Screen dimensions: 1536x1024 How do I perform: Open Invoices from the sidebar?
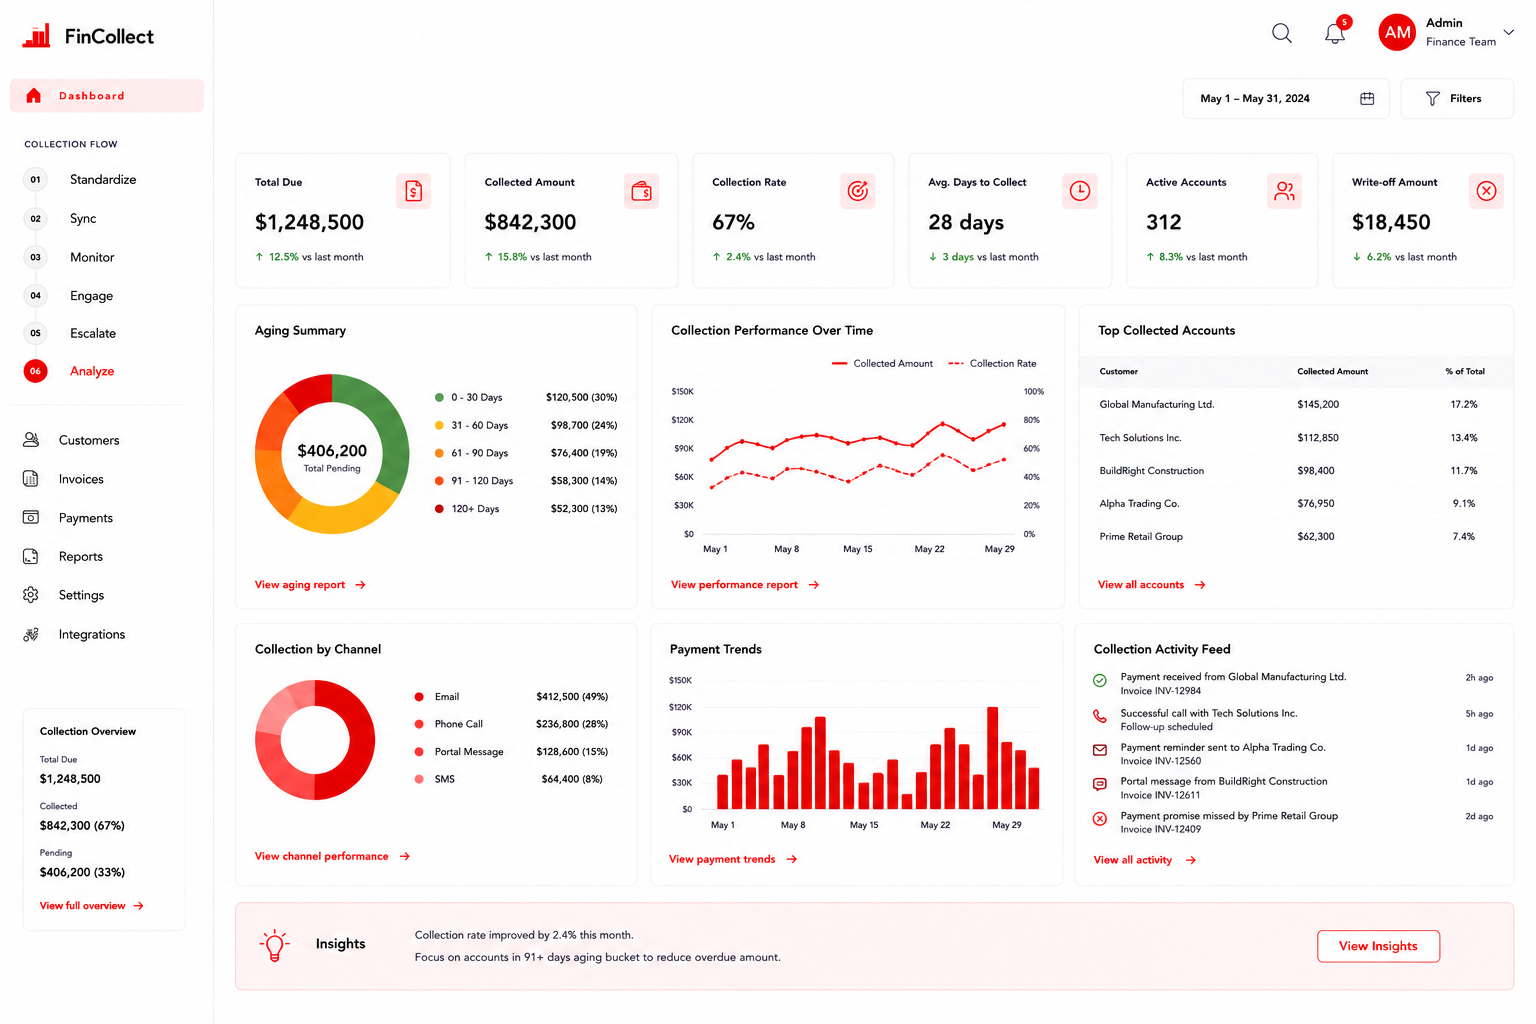coord(63,479)
